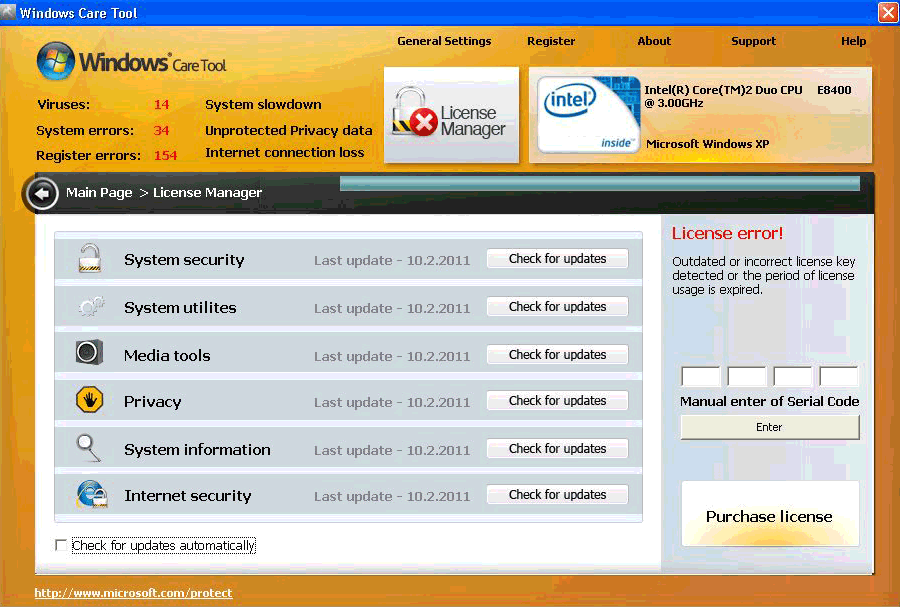Open the microsoft.com/protect link
Image resolution: width=900 pixels, height=607 pixels.
132,592
